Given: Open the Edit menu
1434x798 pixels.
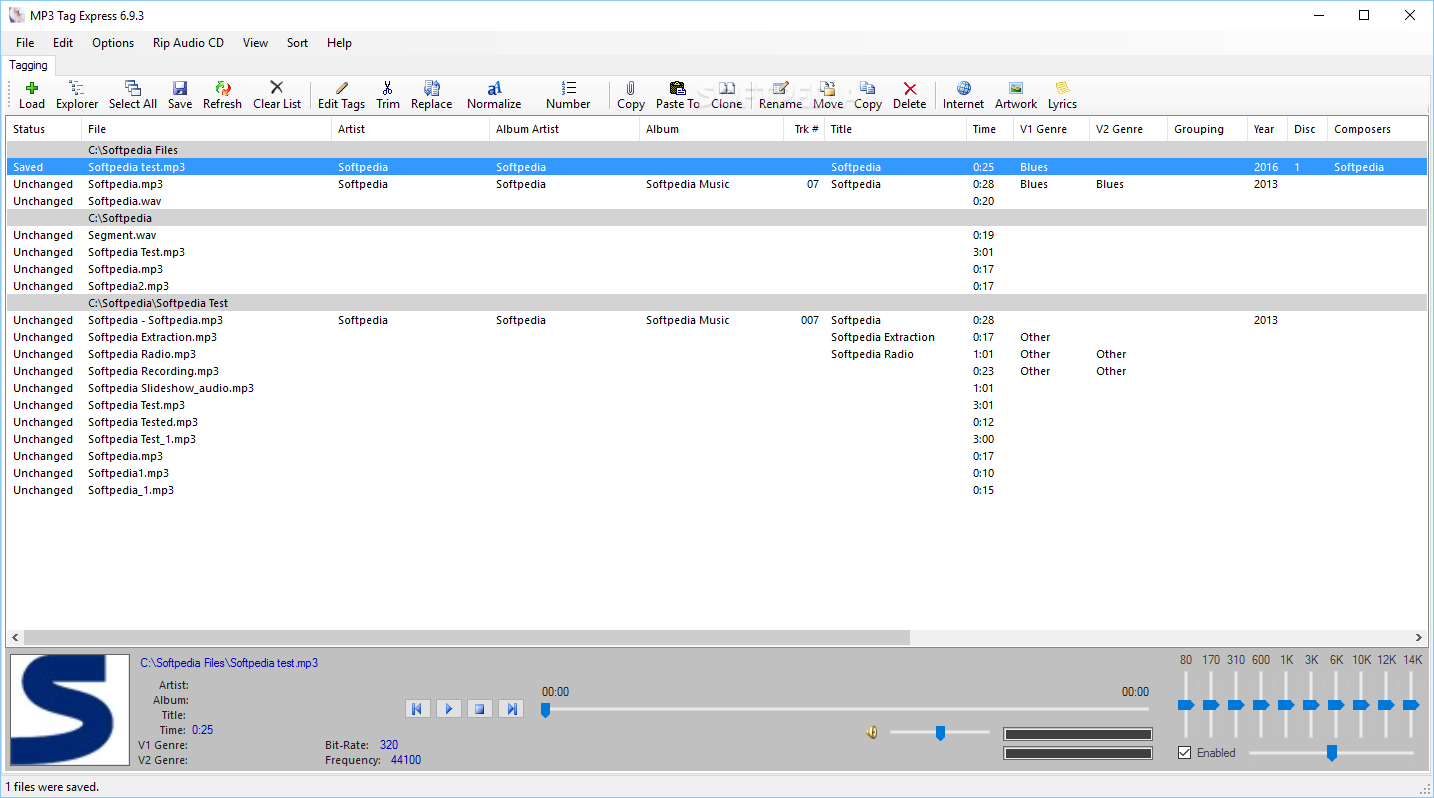Looking at the screenshot, I should point(63,43).
